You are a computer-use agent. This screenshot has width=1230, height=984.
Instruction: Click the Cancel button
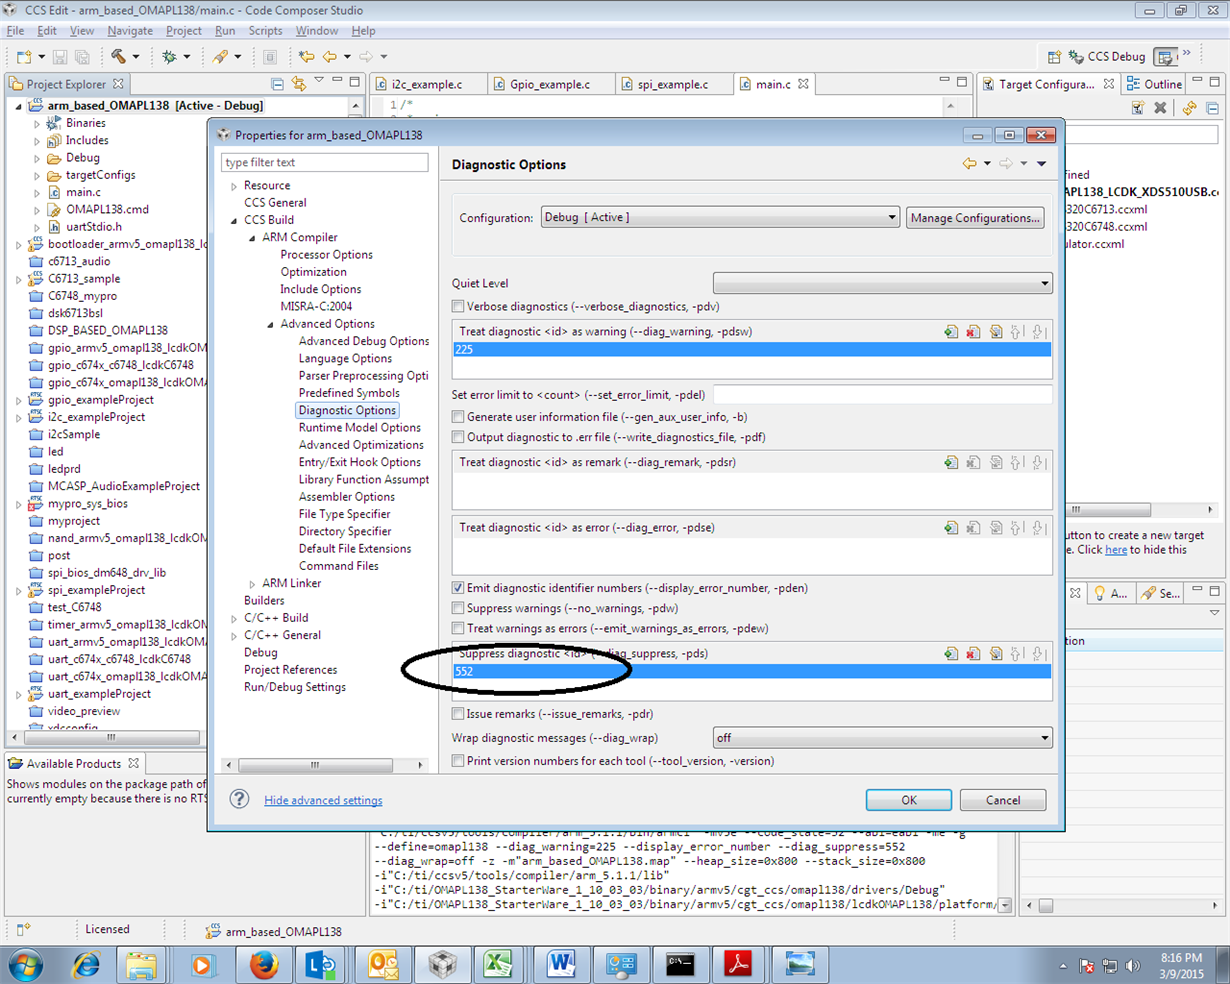tap(1003, 800)
